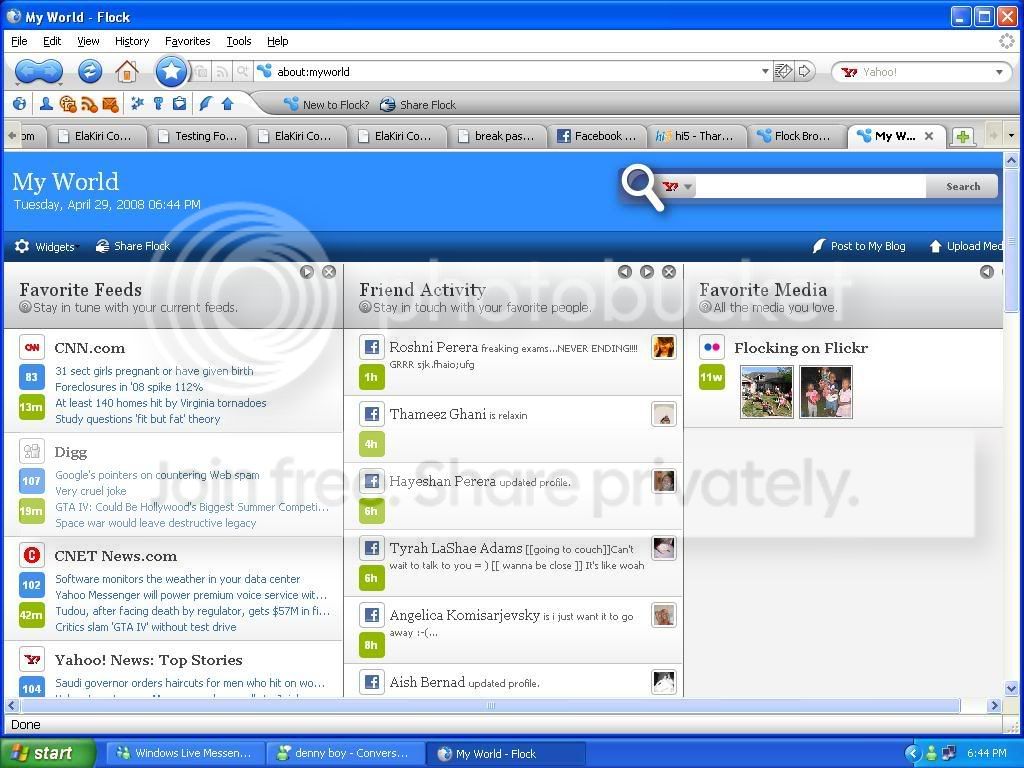Switch to the Testing Fo... tab
The image size is (1024, 768).
[x=197, y=136]
